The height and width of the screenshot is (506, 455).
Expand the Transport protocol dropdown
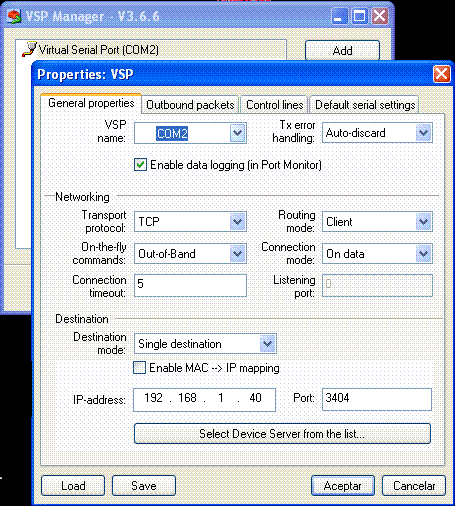click(237, 221)
